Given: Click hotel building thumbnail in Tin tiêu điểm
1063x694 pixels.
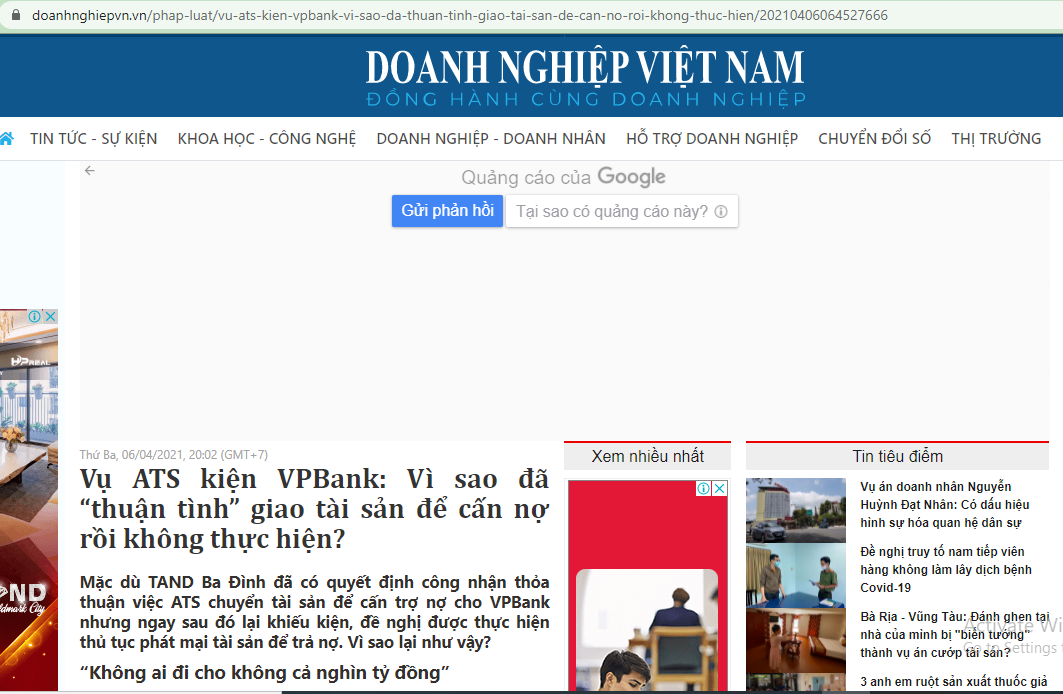Looking at the screenshot, I should click(x=796, y=510).
